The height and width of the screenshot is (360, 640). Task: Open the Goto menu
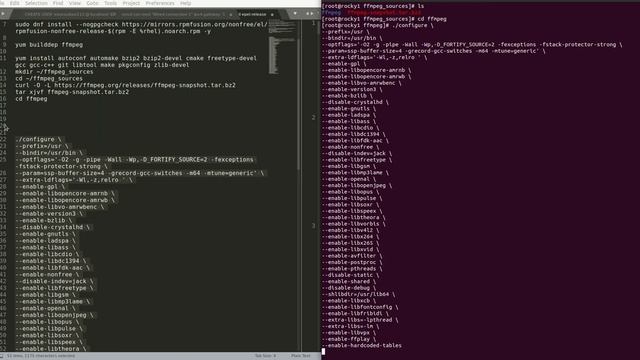coord(92,3)
